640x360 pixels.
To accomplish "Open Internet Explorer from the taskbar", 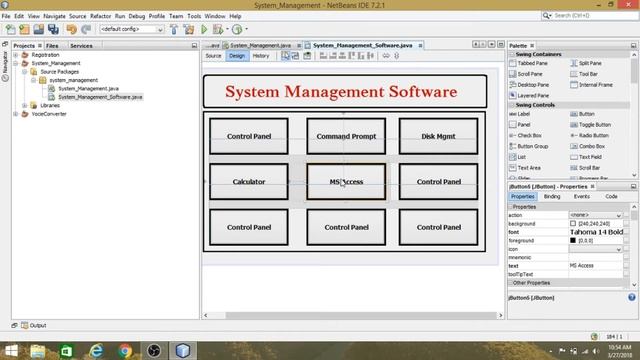I will (x=96, y=351).
